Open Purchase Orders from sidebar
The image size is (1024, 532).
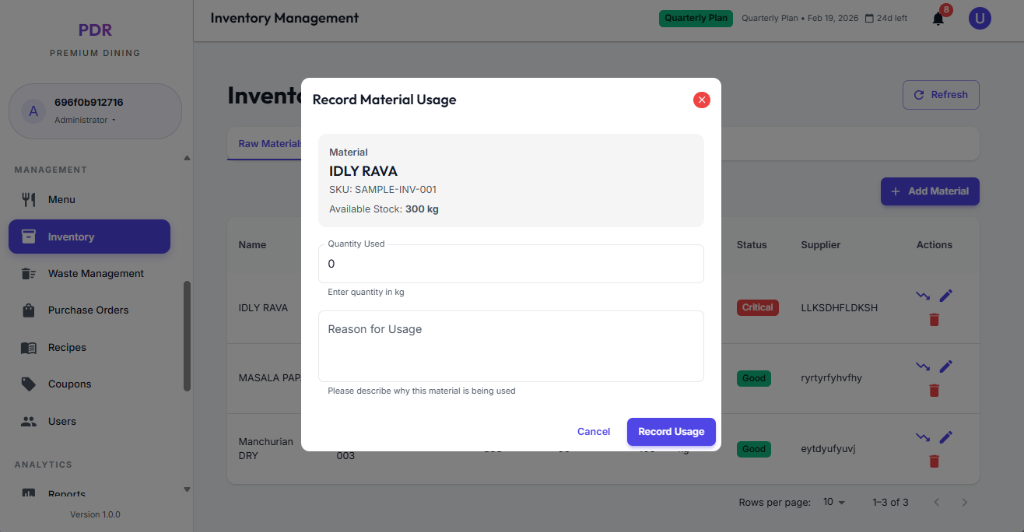pyautogui.click(x=88, y=310)
